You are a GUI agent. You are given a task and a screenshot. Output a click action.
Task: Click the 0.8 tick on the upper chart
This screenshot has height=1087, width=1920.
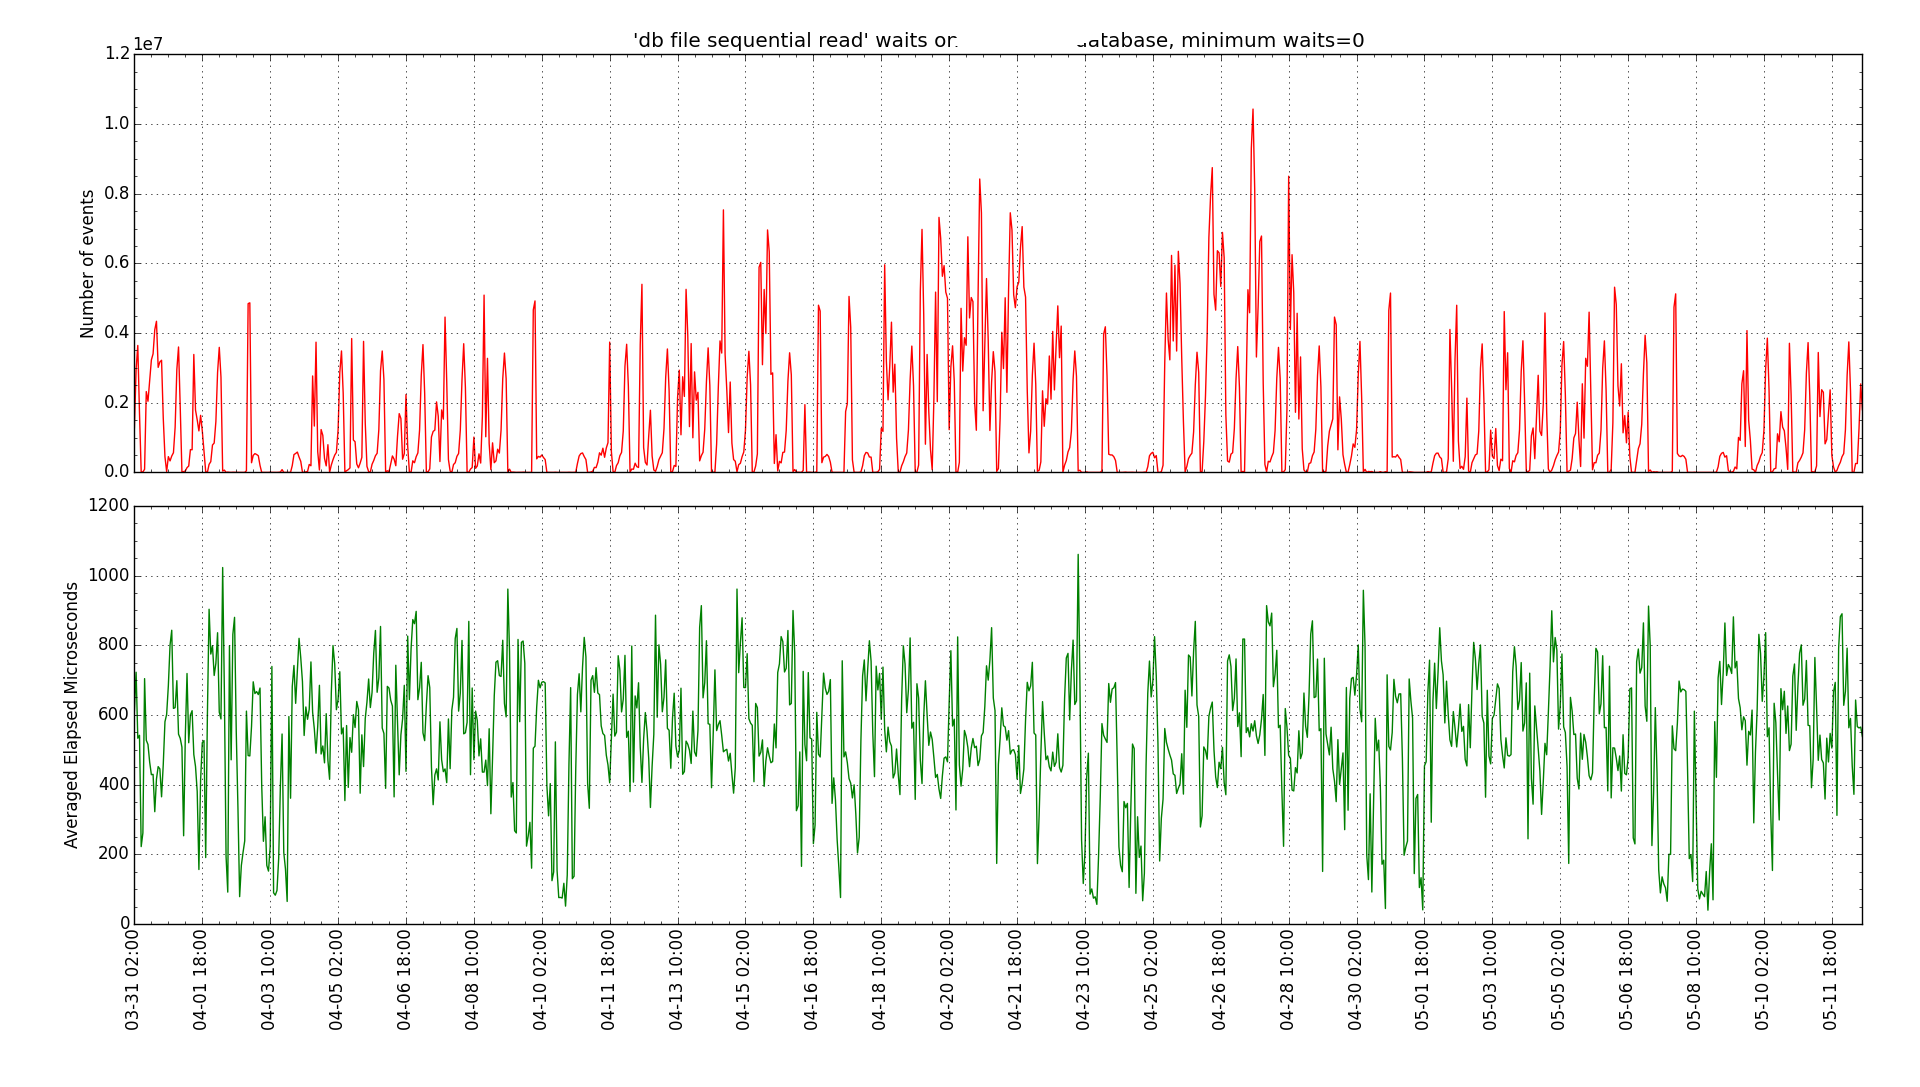[117, 194]
